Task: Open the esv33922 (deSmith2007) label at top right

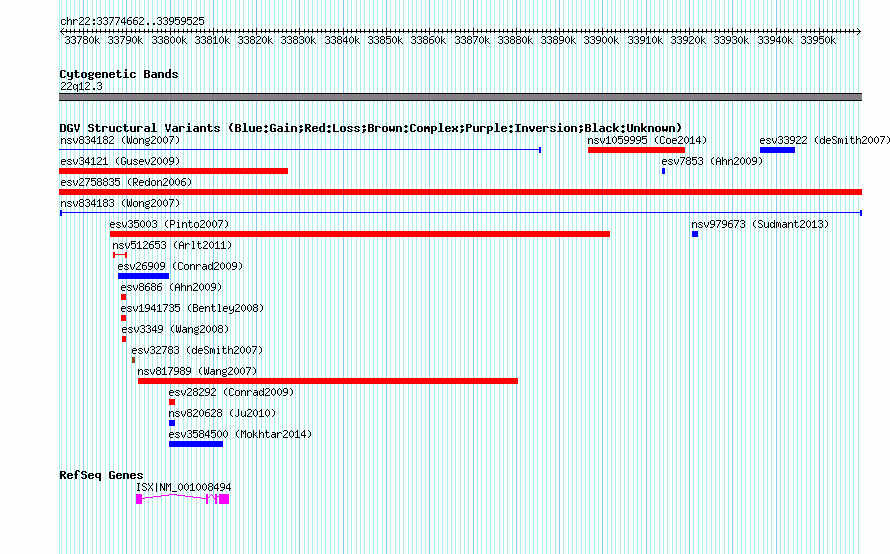Action: click(824, 140)
